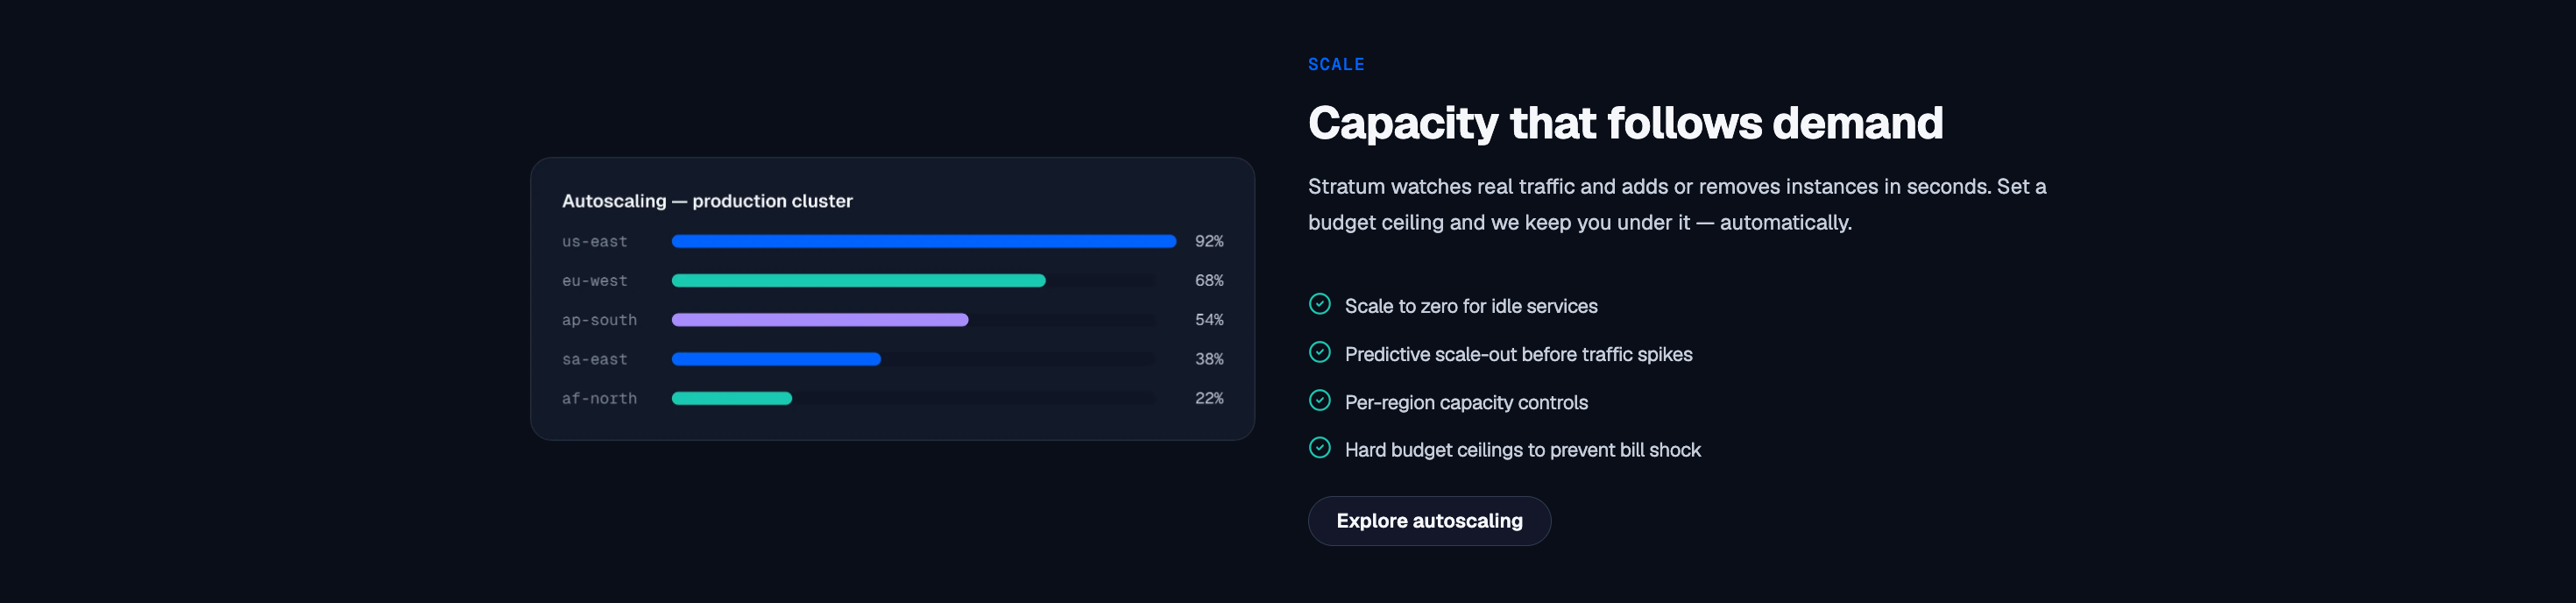Click the af-north region label
Image resolution: width=2576 pixels, height=603 pixels.
pos(599,398)
